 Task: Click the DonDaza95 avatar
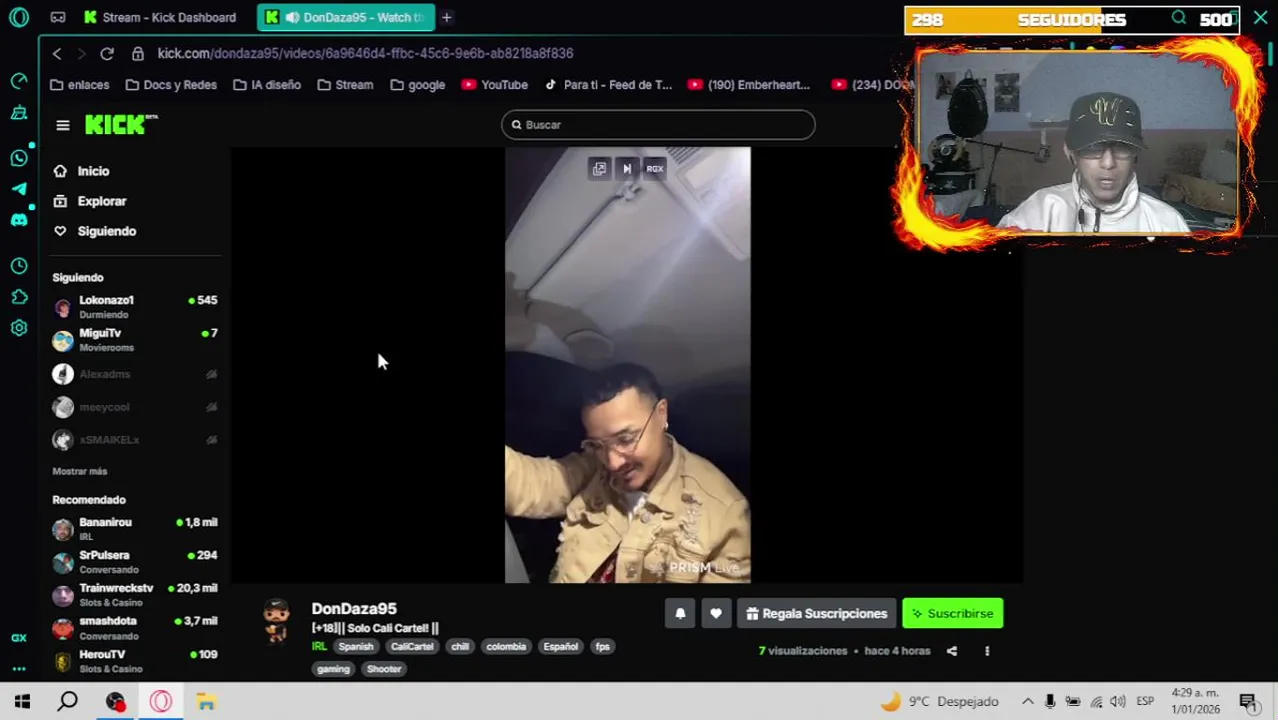point(277,622)
